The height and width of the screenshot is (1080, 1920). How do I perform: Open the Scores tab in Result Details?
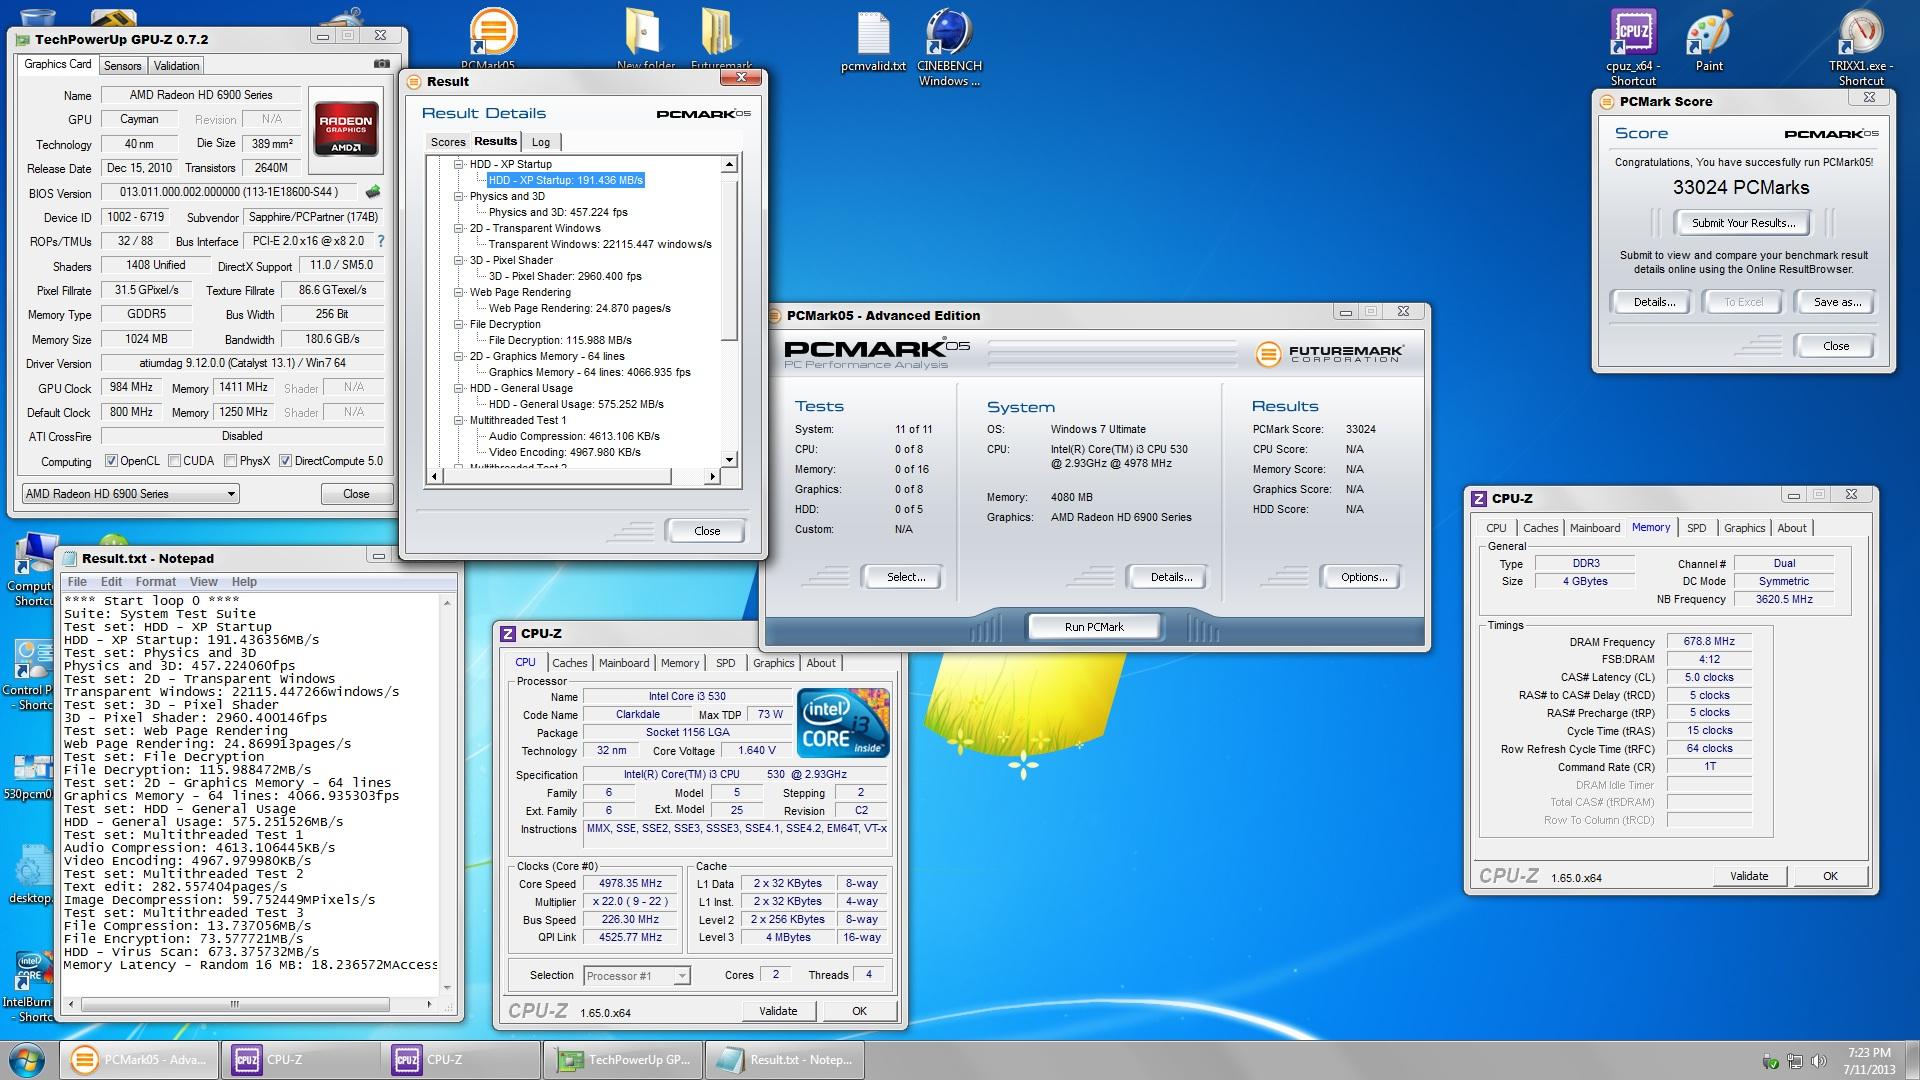[x=448, y=142]
